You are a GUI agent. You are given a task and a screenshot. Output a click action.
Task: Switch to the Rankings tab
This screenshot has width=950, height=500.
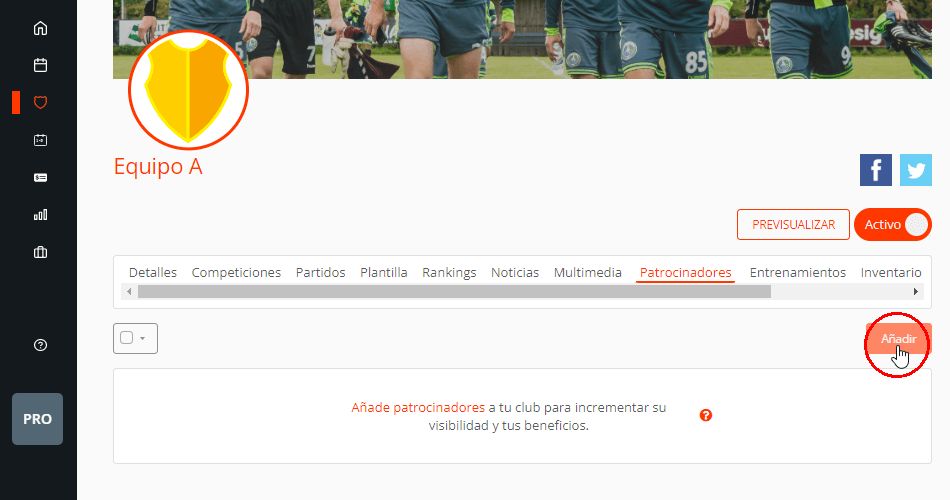[449, 273]
